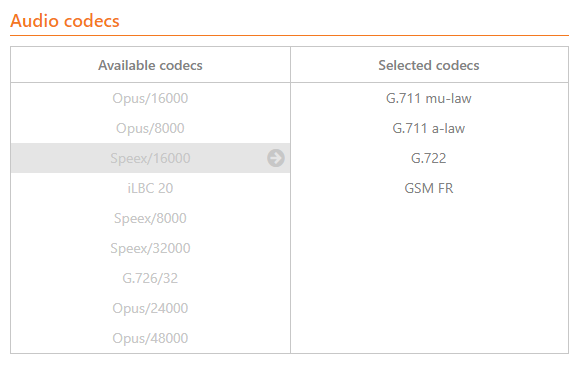Choose the Speex/16000 codec row
This screenshot has height=369, width=577.
[150, 158]
